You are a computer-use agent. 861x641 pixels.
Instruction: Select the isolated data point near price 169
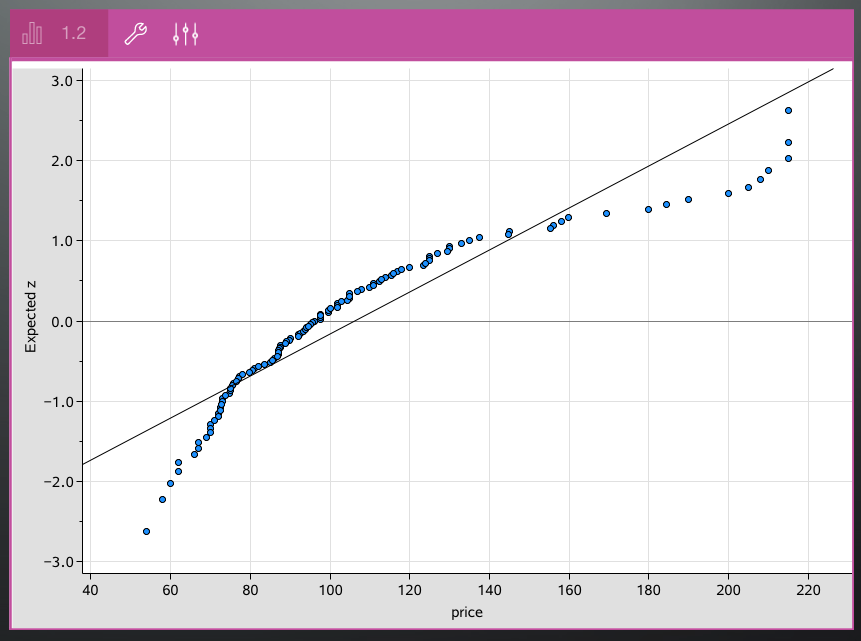click(606, 213)
